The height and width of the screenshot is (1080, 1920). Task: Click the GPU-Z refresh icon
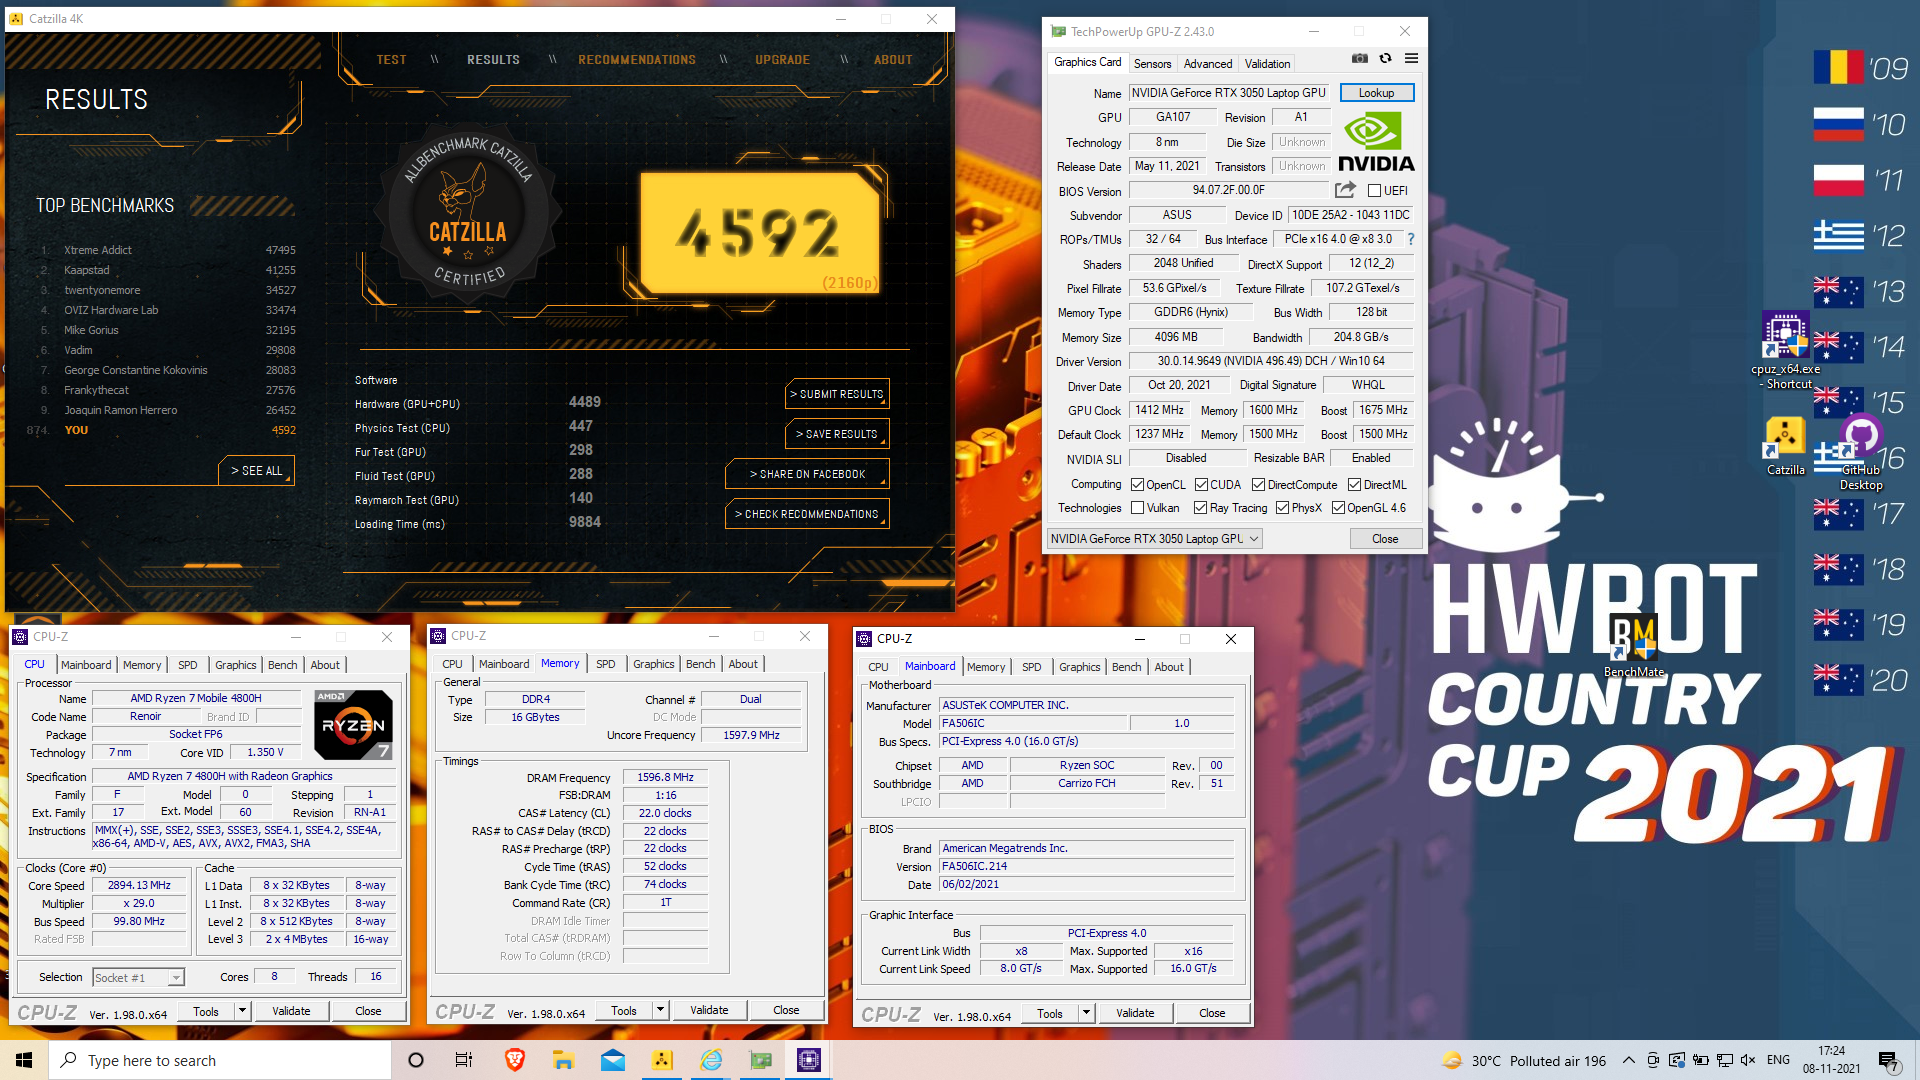[1385, 59]
